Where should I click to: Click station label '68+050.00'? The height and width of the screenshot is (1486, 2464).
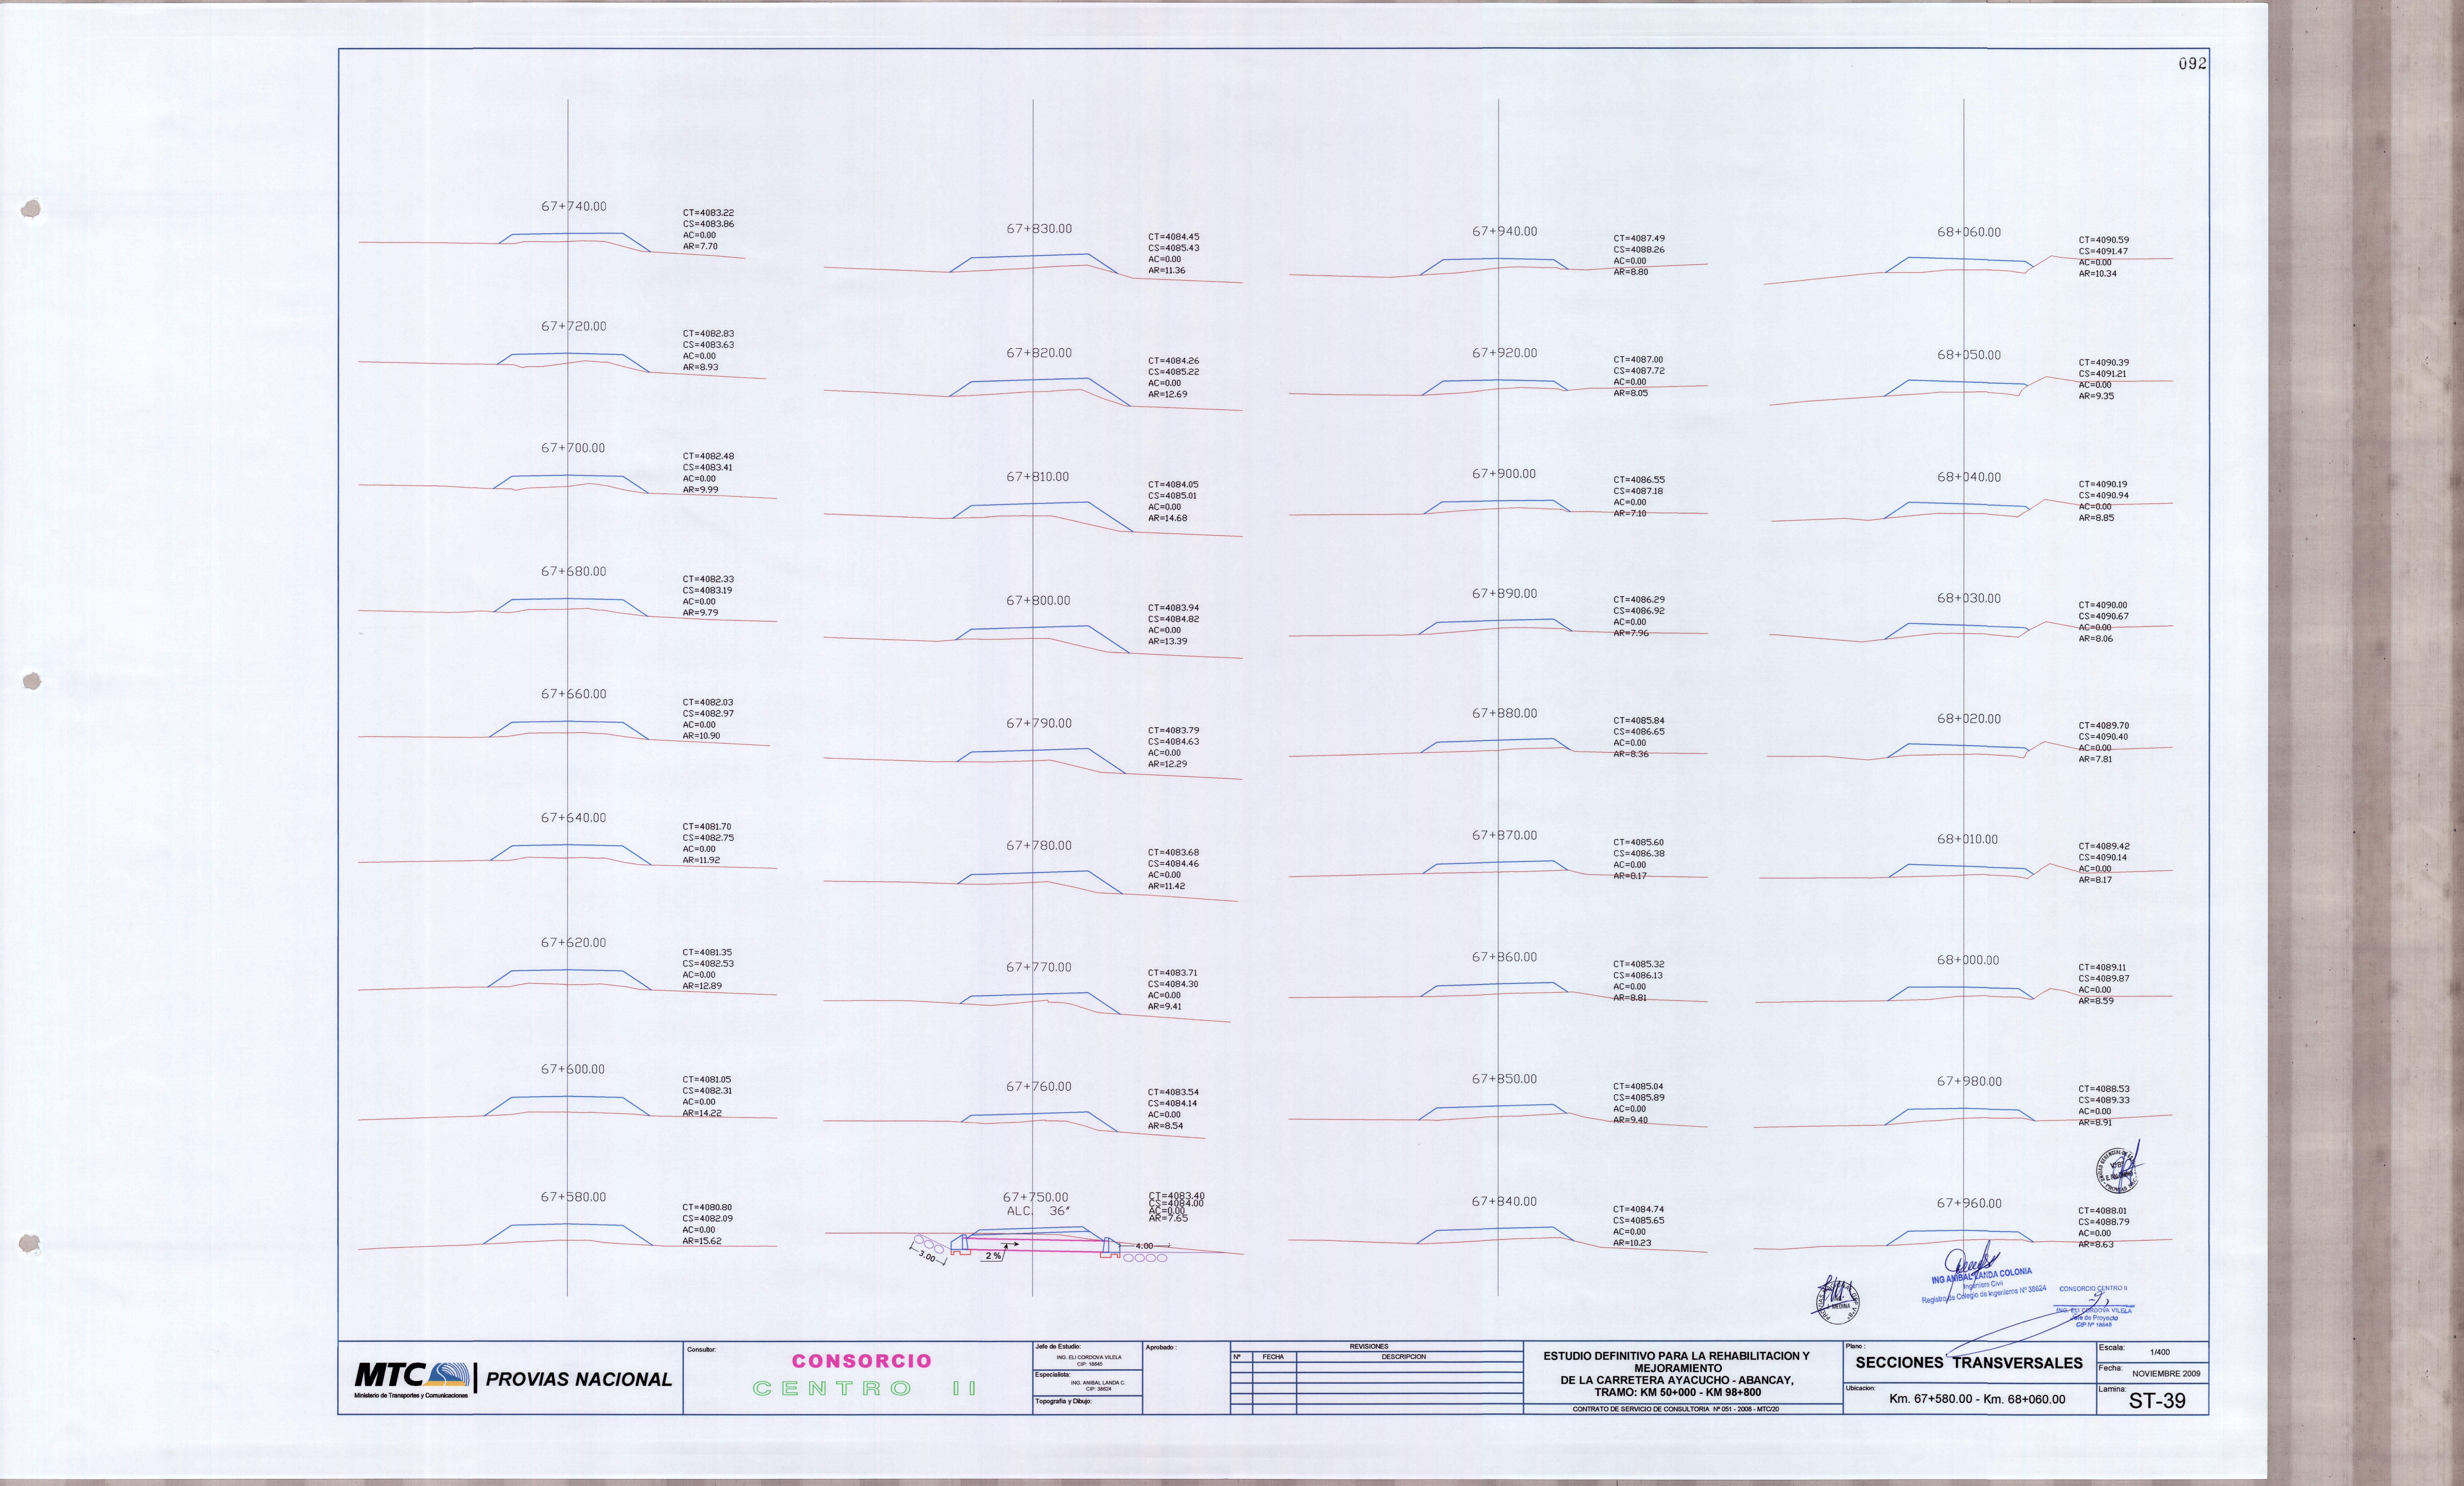[1969, 355]
